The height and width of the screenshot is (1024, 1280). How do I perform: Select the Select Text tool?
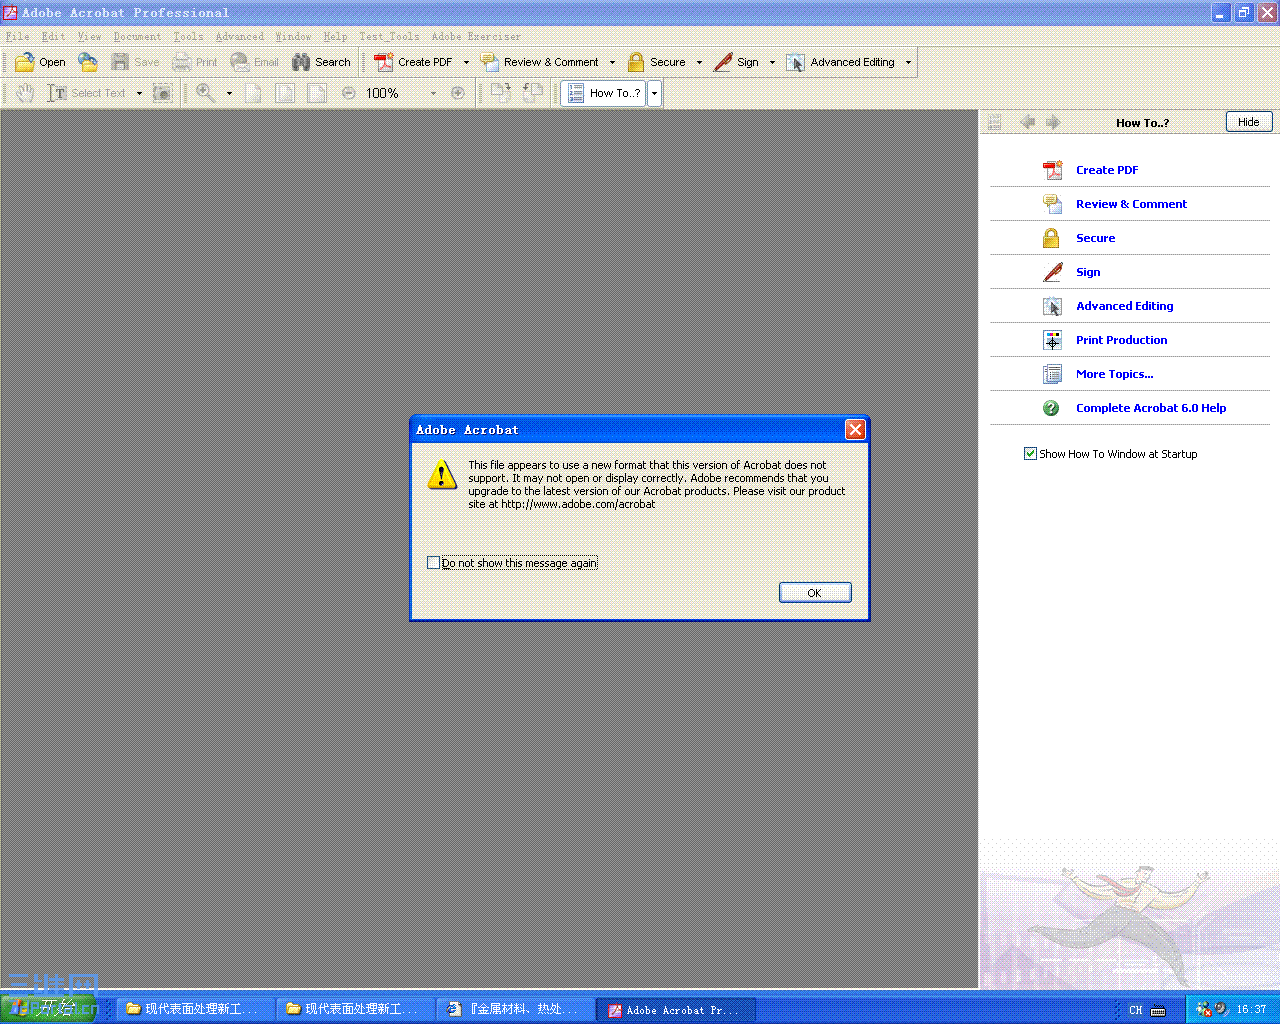coord(87,93)
